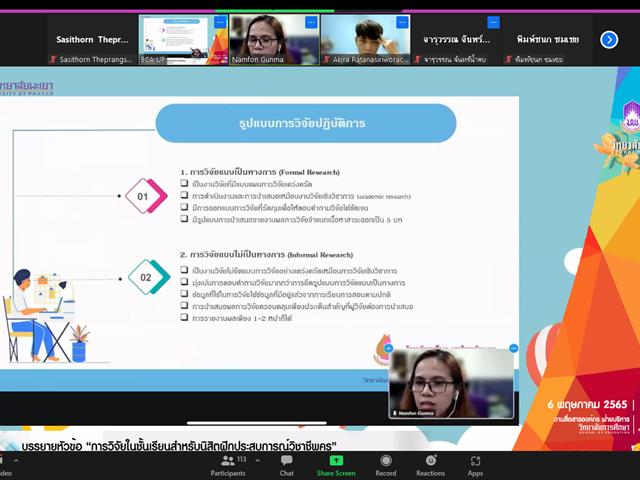Click muted mic icon beside Sasithorn Theprangs name

(x=53, y=60)
